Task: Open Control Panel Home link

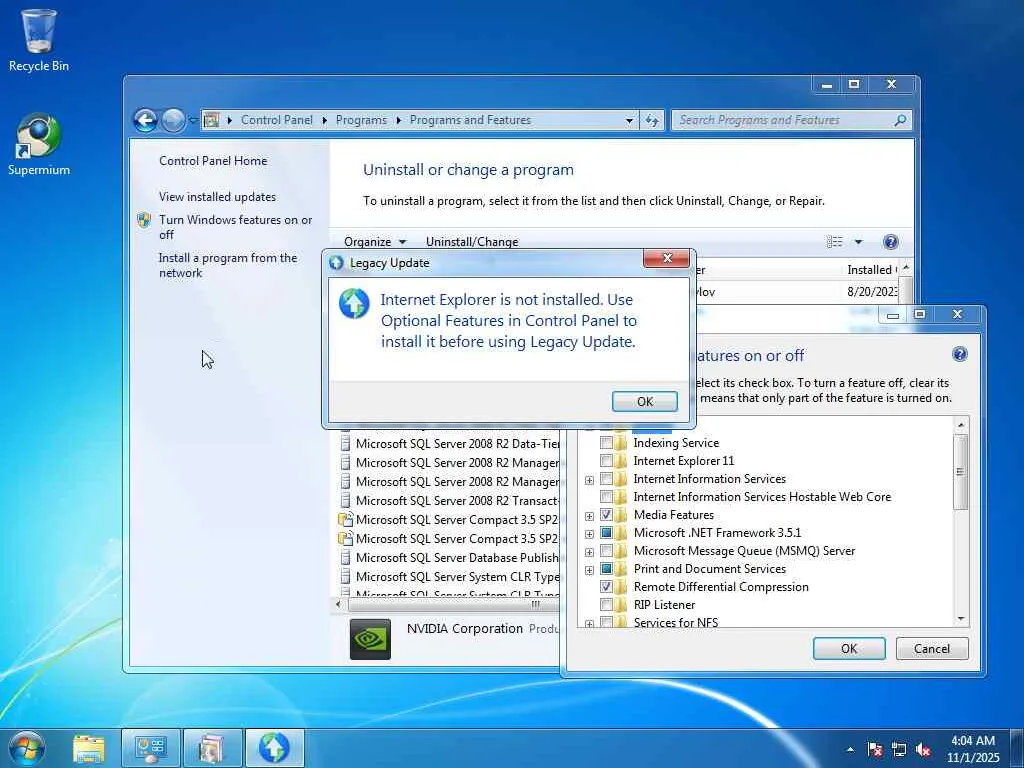Action: pyautogui.click(x=213, y=161)
